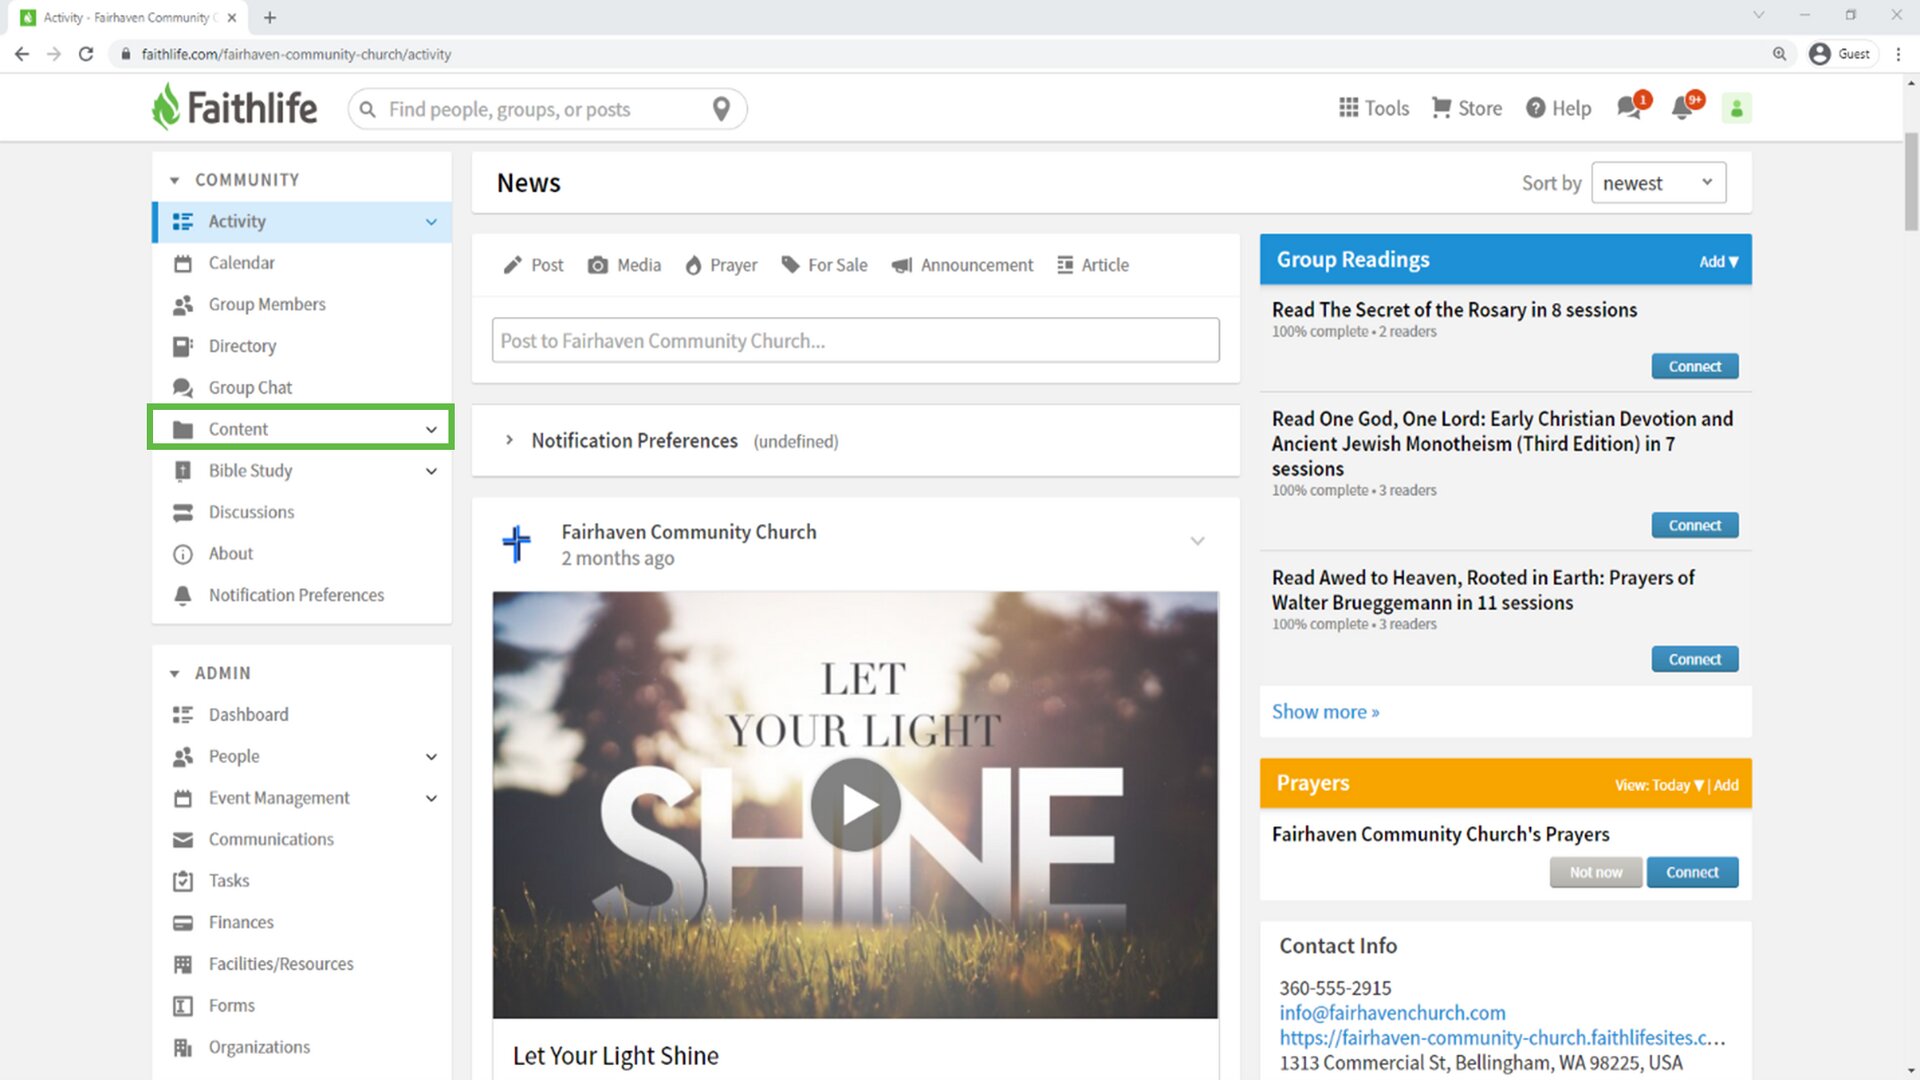Click the browser address bar URL
The image size is (1920, 1080).
pyautogui.click(x=296, y=54)
